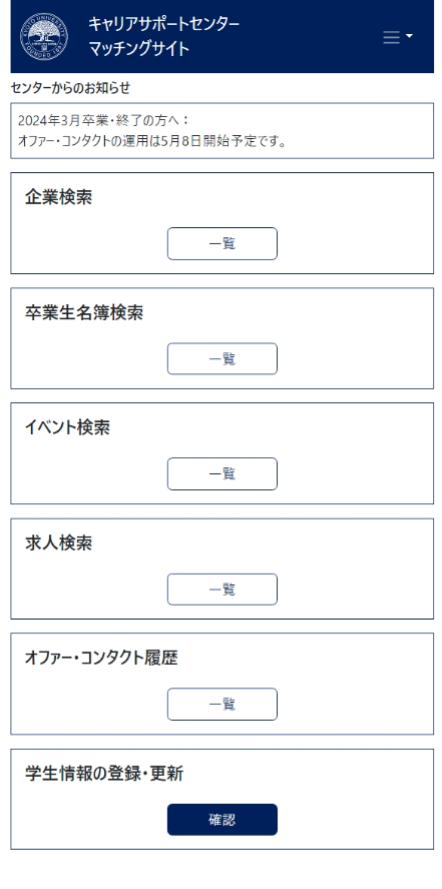View the 一覧 list under 求人検索
442x889 pixels.
point(222,590)
